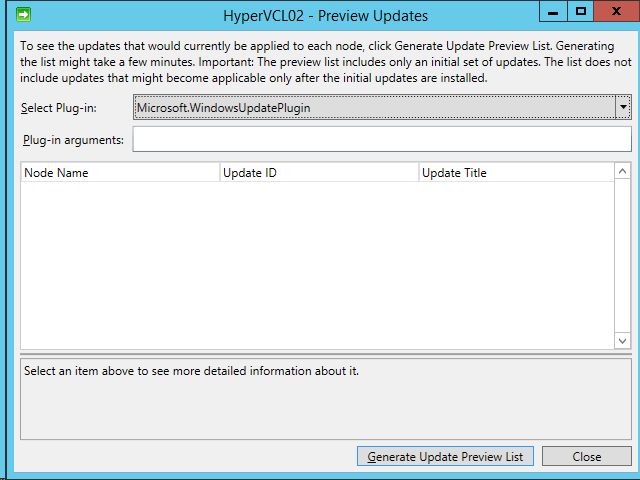
Task: Click the "Select Plug-in:" label
Action: pos(59,107)
